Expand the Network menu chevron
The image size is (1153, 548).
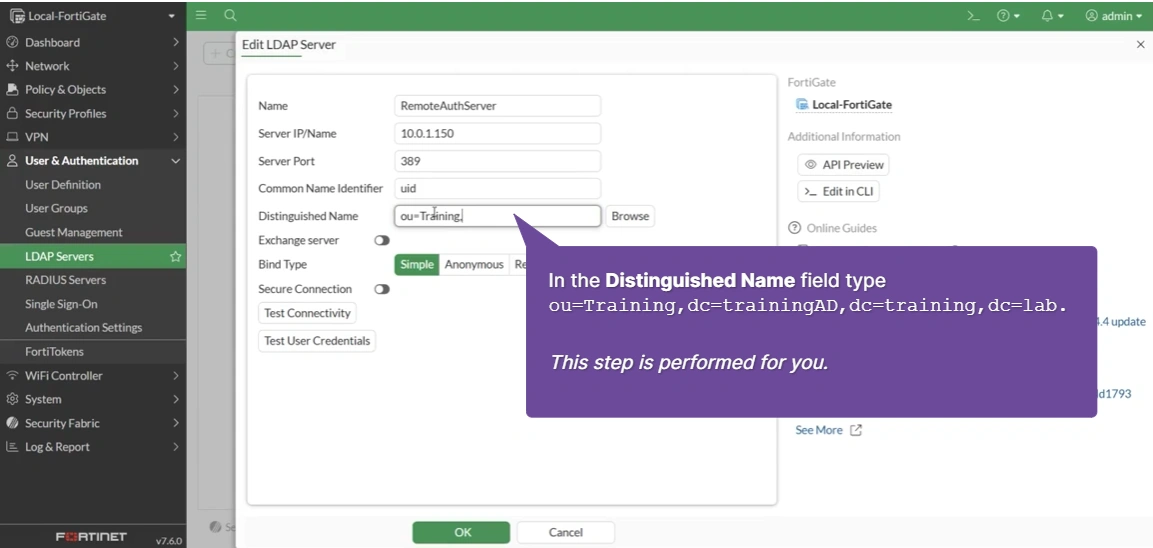pos(176,65)
